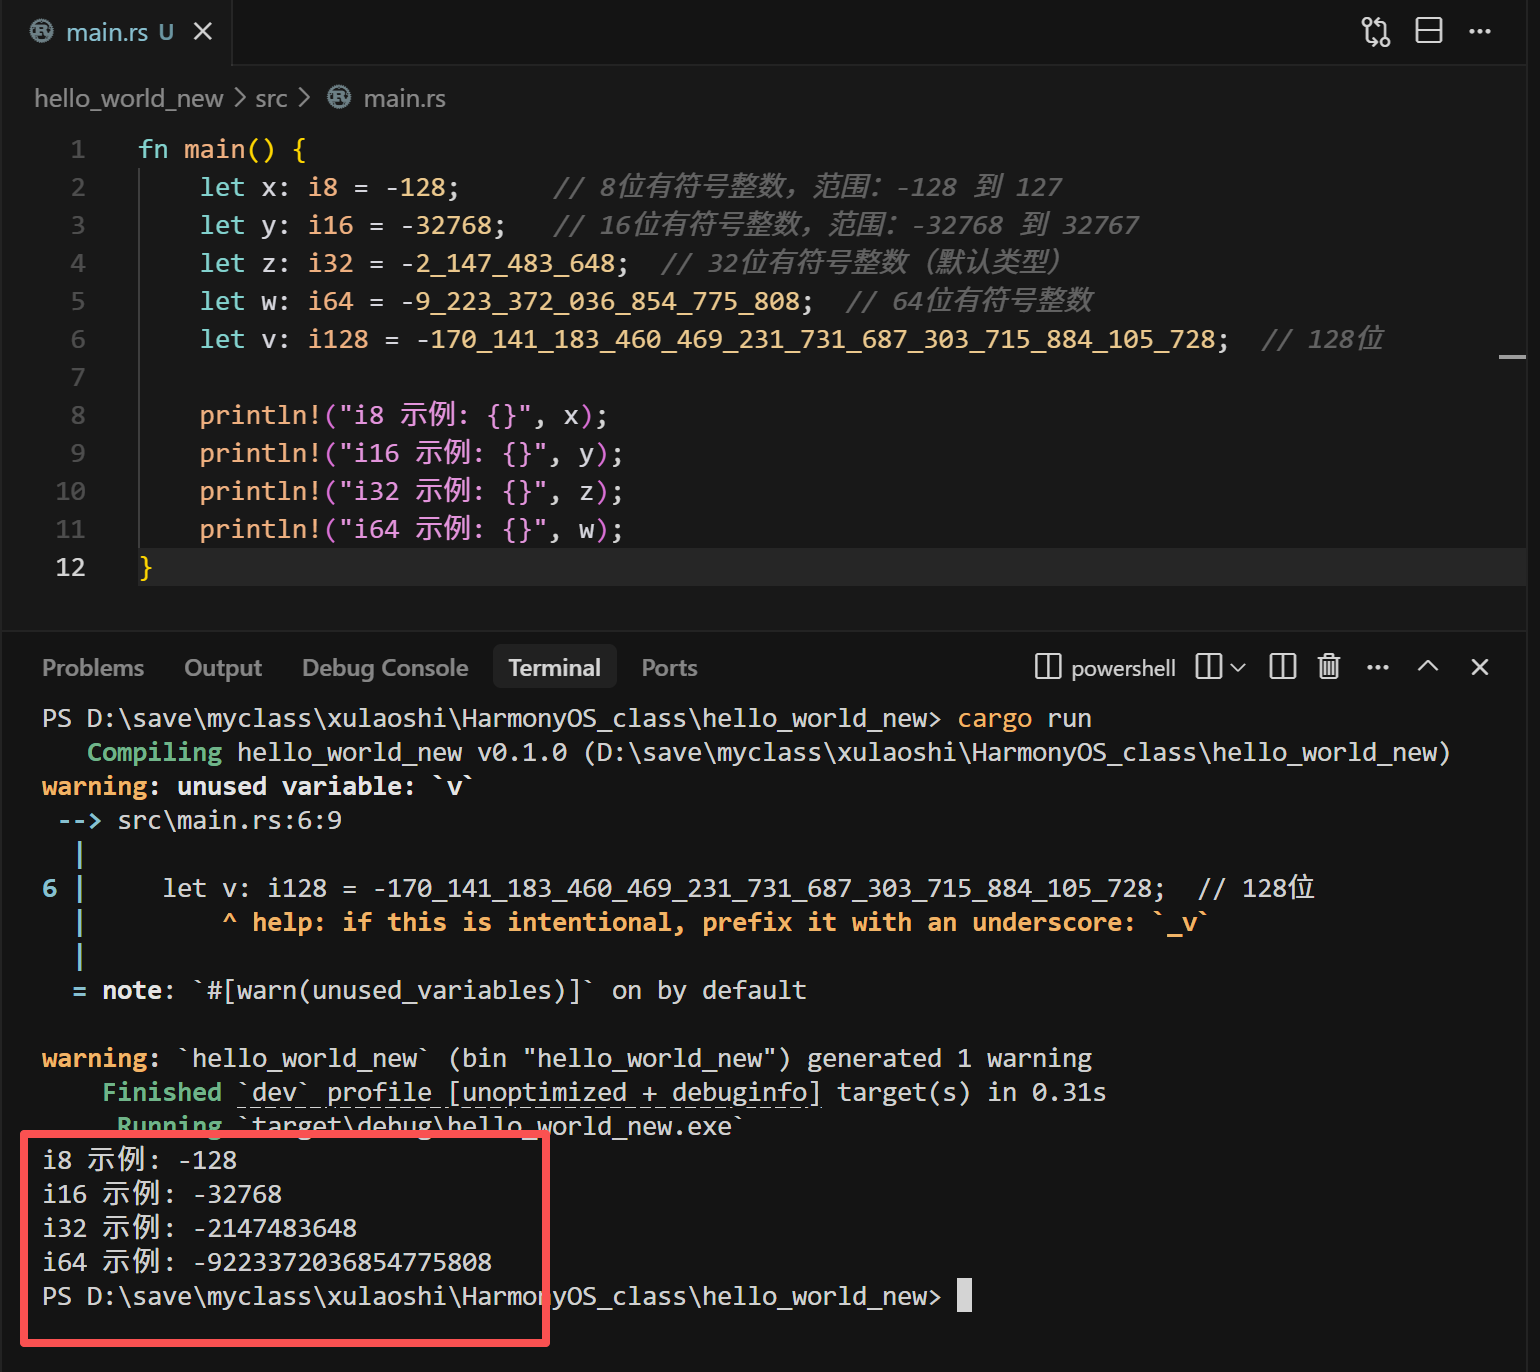Click terminal output 'i8 示例: -128'

[140, 1161]
